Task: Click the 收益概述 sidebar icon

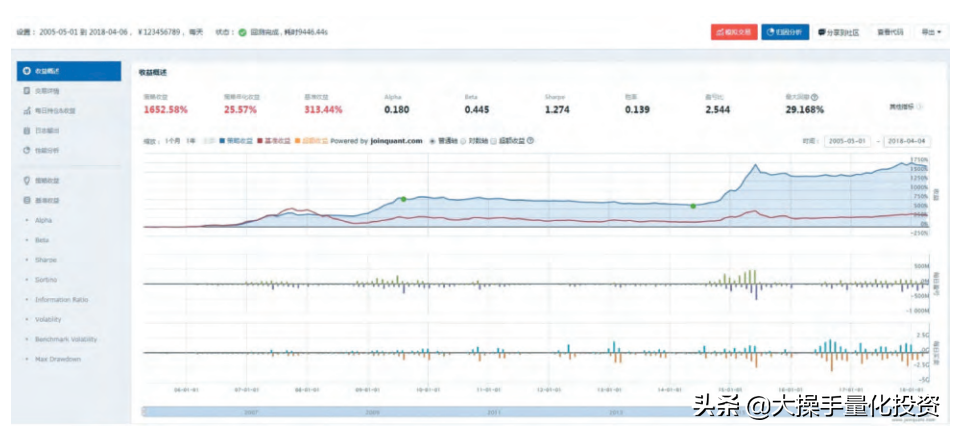Action: (26, 72)
